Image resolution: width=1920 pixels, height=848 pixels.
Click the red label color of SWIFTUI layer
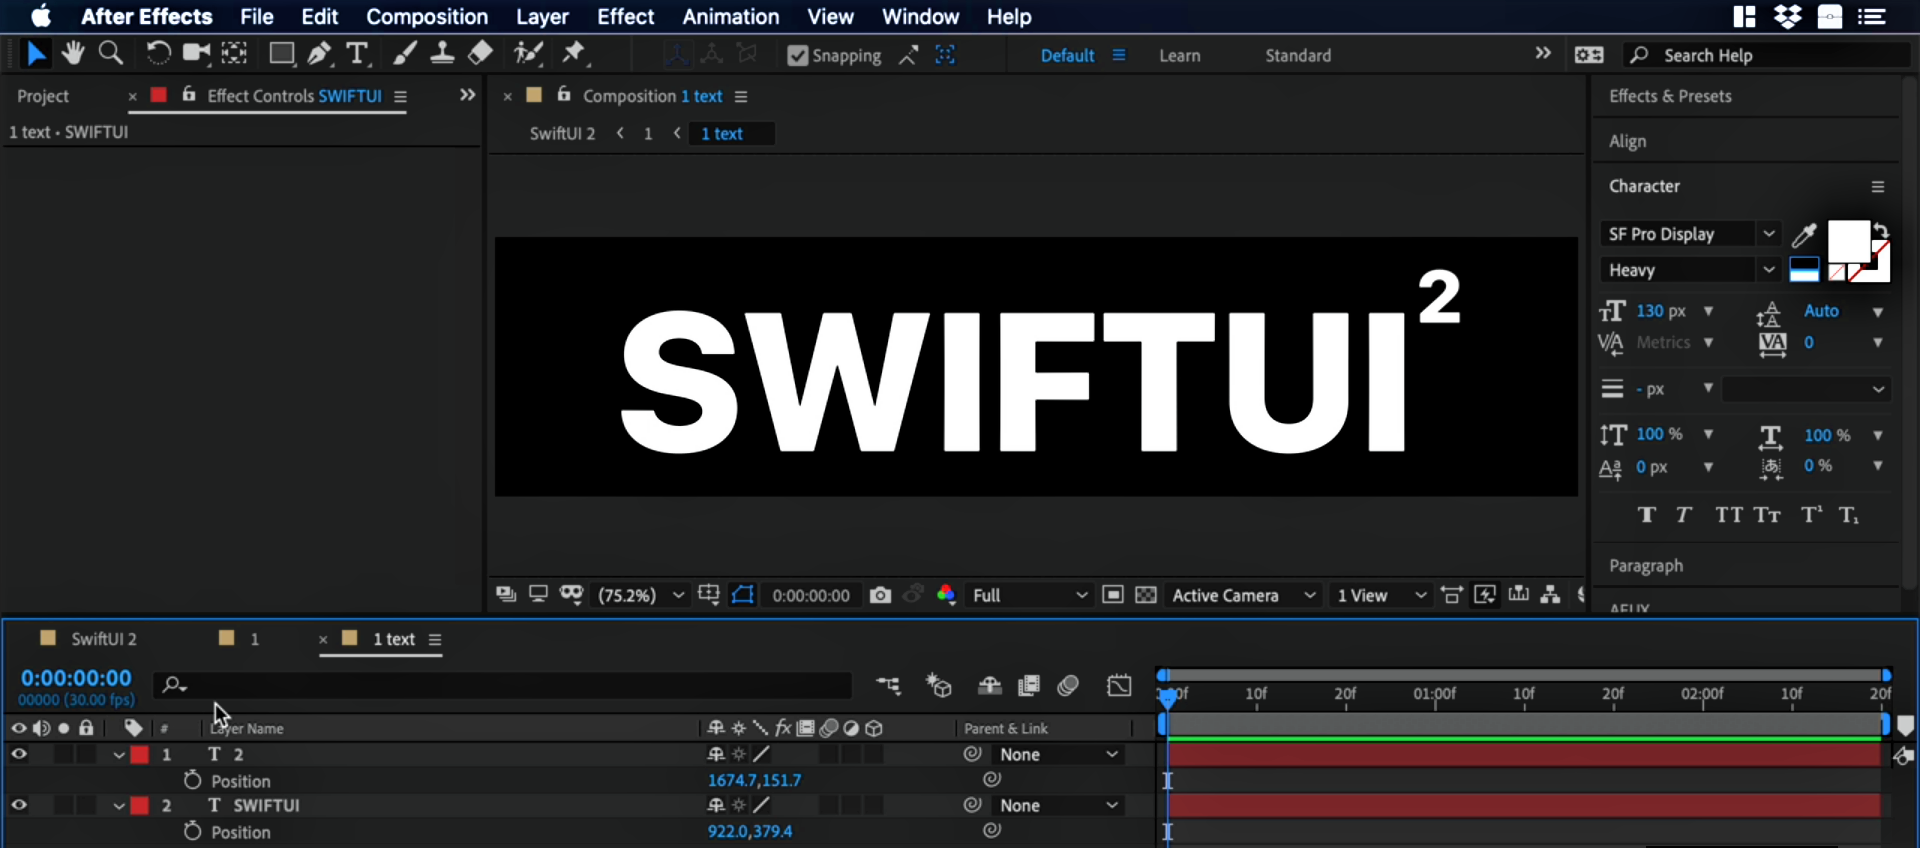(140, 806)
